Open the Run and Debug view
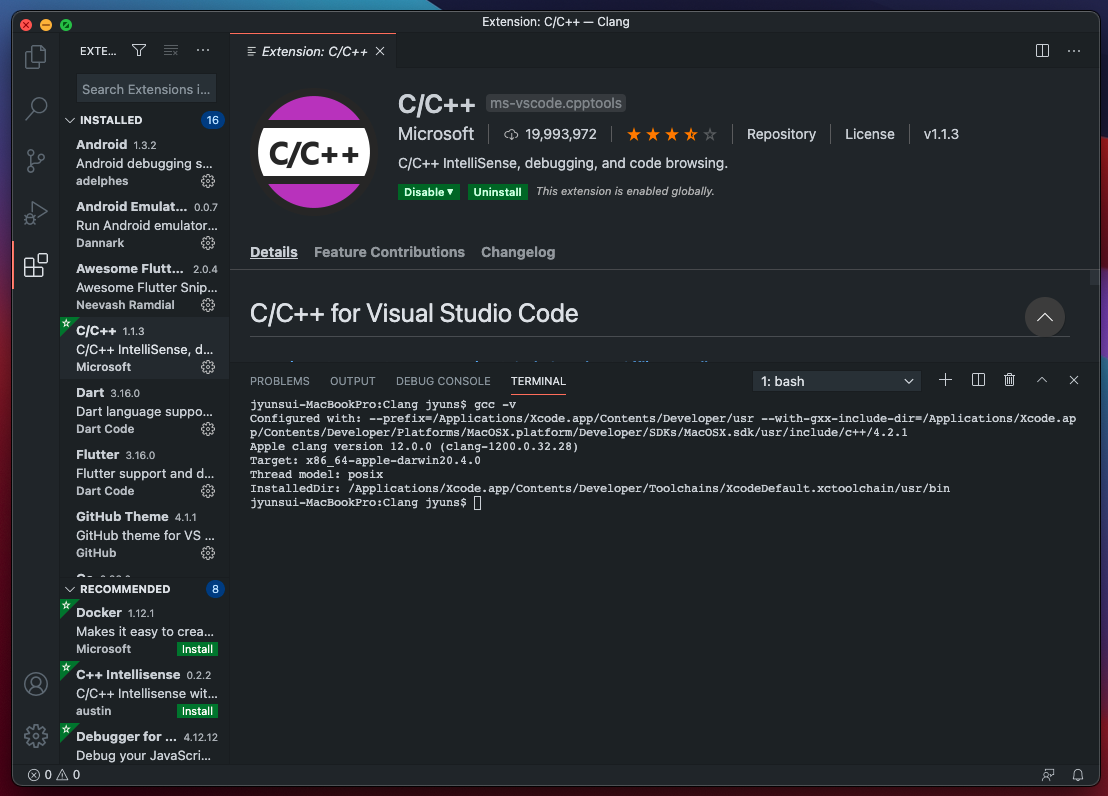 [x=35, y=213]
